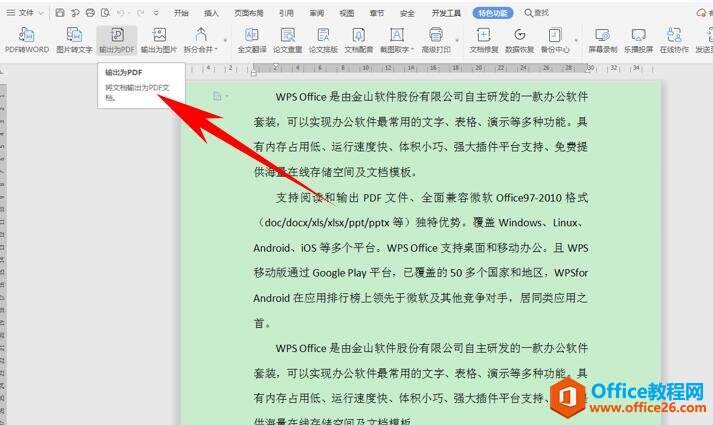Click the single-character line "首。"

click(x=262, y=323)
